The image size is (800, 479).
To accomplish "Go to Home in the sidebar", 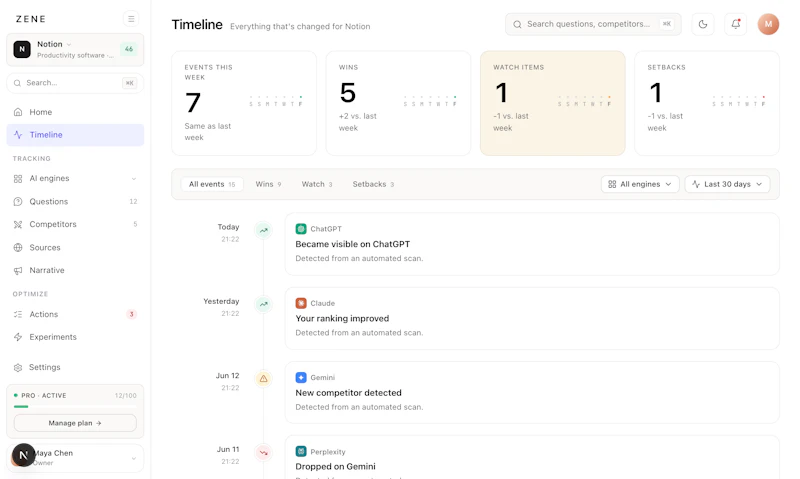I will (x=75, y=112).
